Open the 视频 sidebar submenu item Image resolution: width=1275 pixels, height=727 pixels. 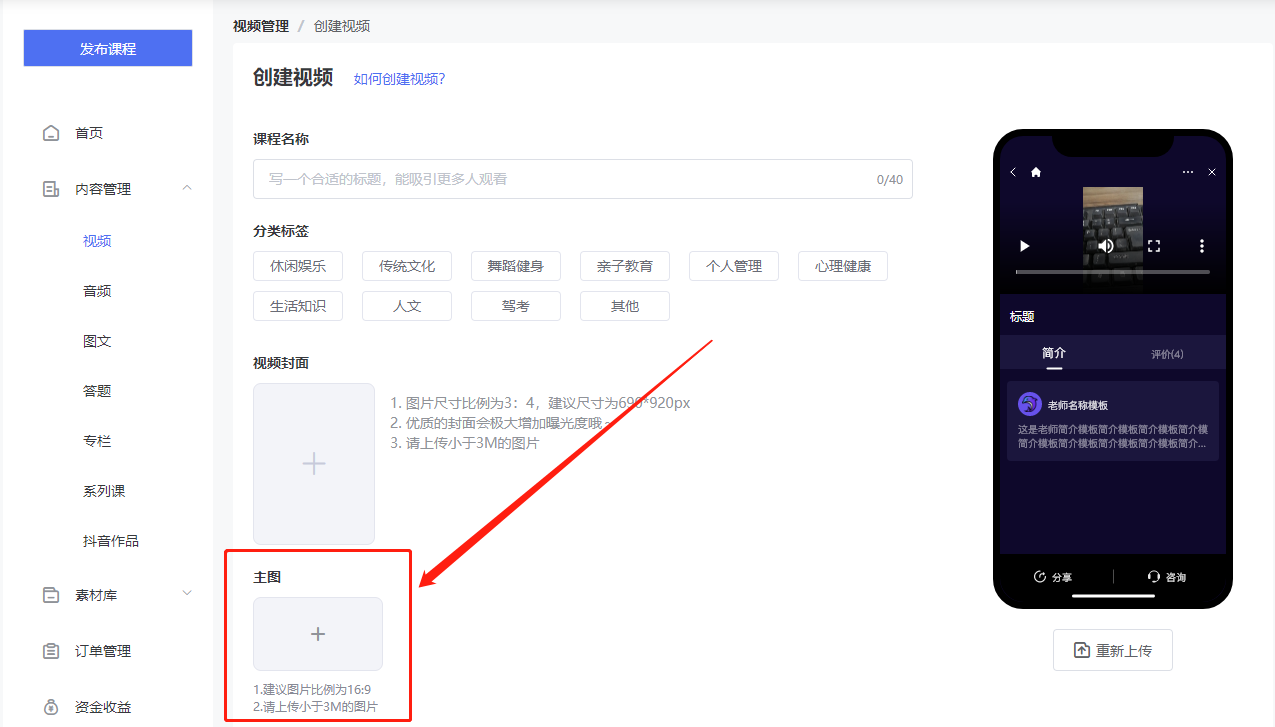97,241
